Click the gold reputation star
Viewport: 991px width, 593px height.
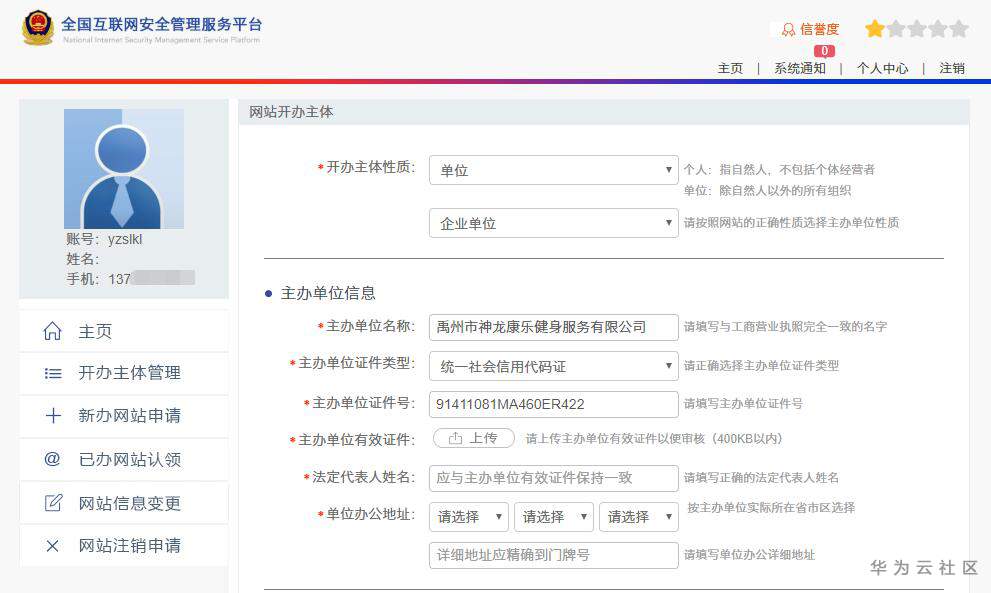[x=875, y=28]
